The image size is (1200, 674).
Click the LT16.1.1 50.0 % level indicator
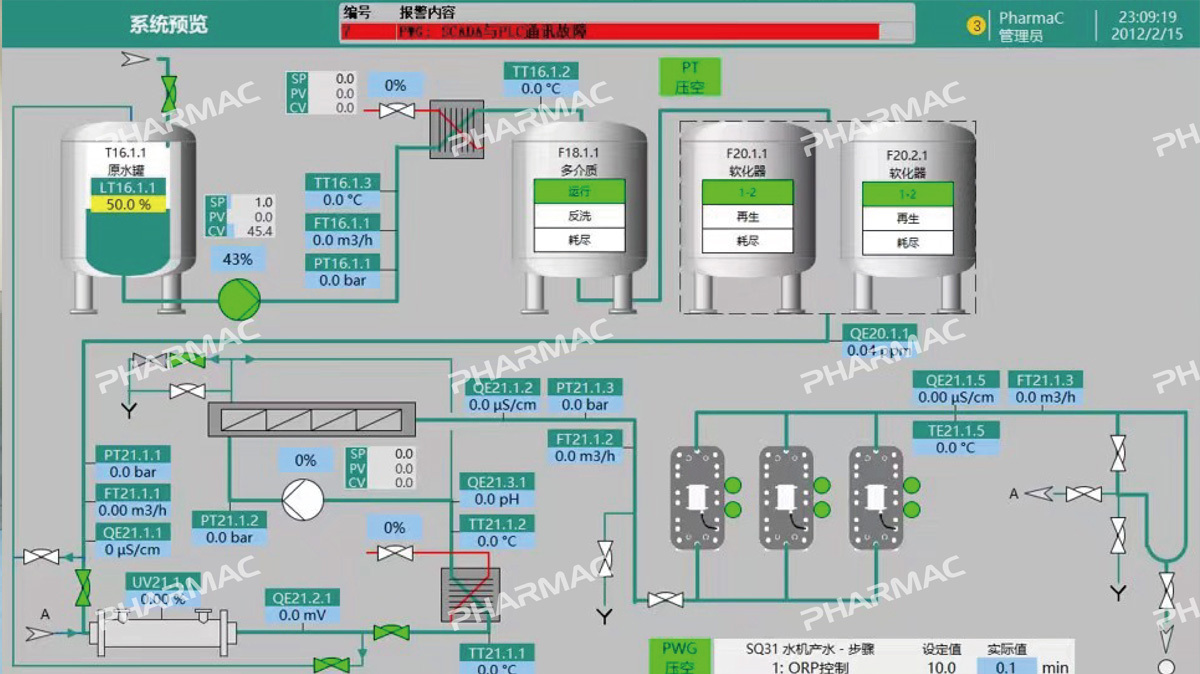pyautogui.click(x=127, y=204)
